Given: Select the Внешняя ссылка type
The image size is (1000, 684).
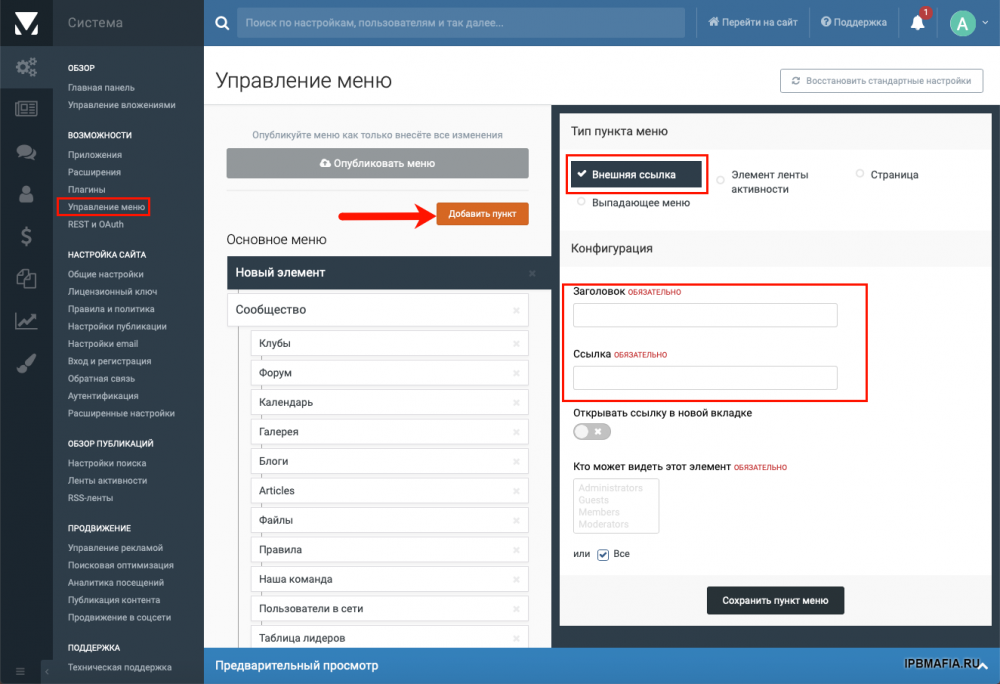Looking at the screenshot, I should (x=636, y=174).
